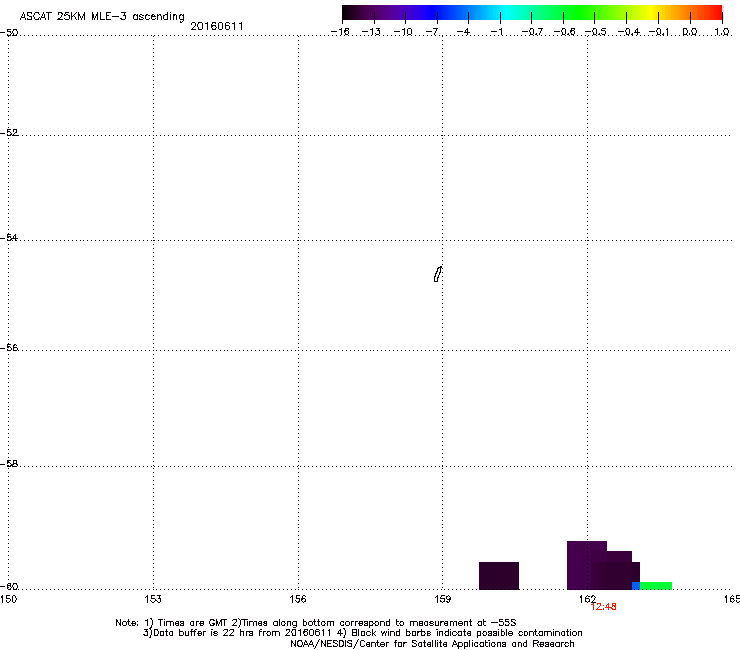Click the NOAA/NESDIS credit line
The height and width of the screenshot is (650, 740).
(x=432, y=644)
